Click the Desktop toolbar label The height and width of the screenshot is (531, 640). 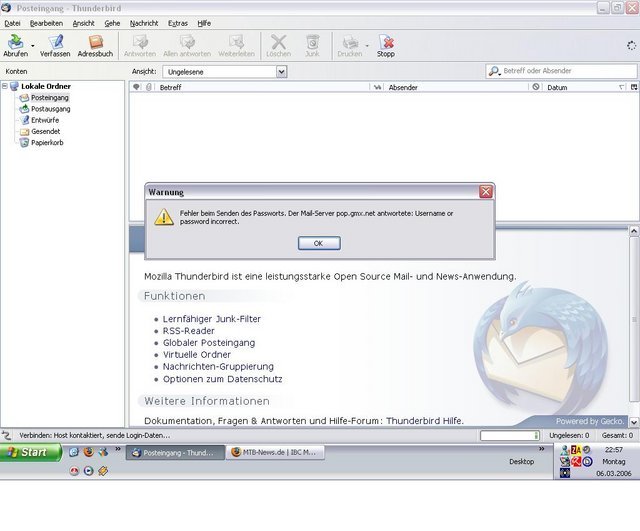522,462
